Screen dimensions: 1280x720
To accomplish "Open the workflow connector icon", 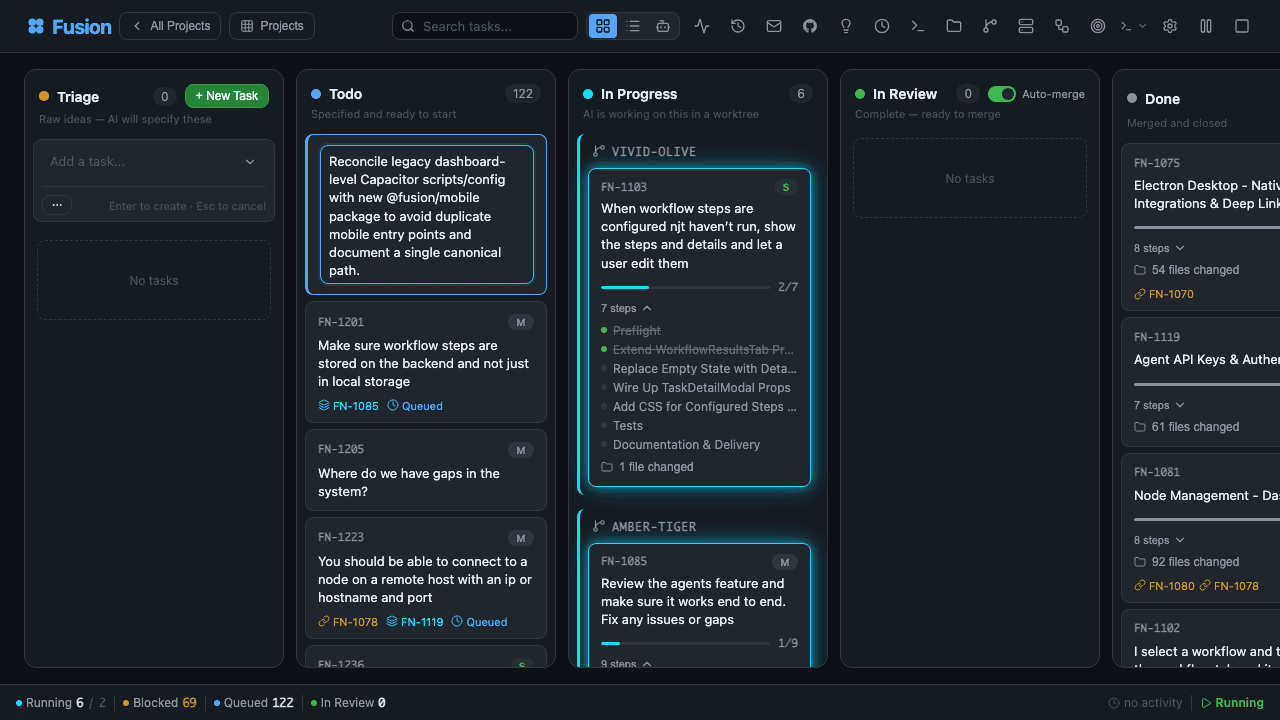I will coord(1062,26).
